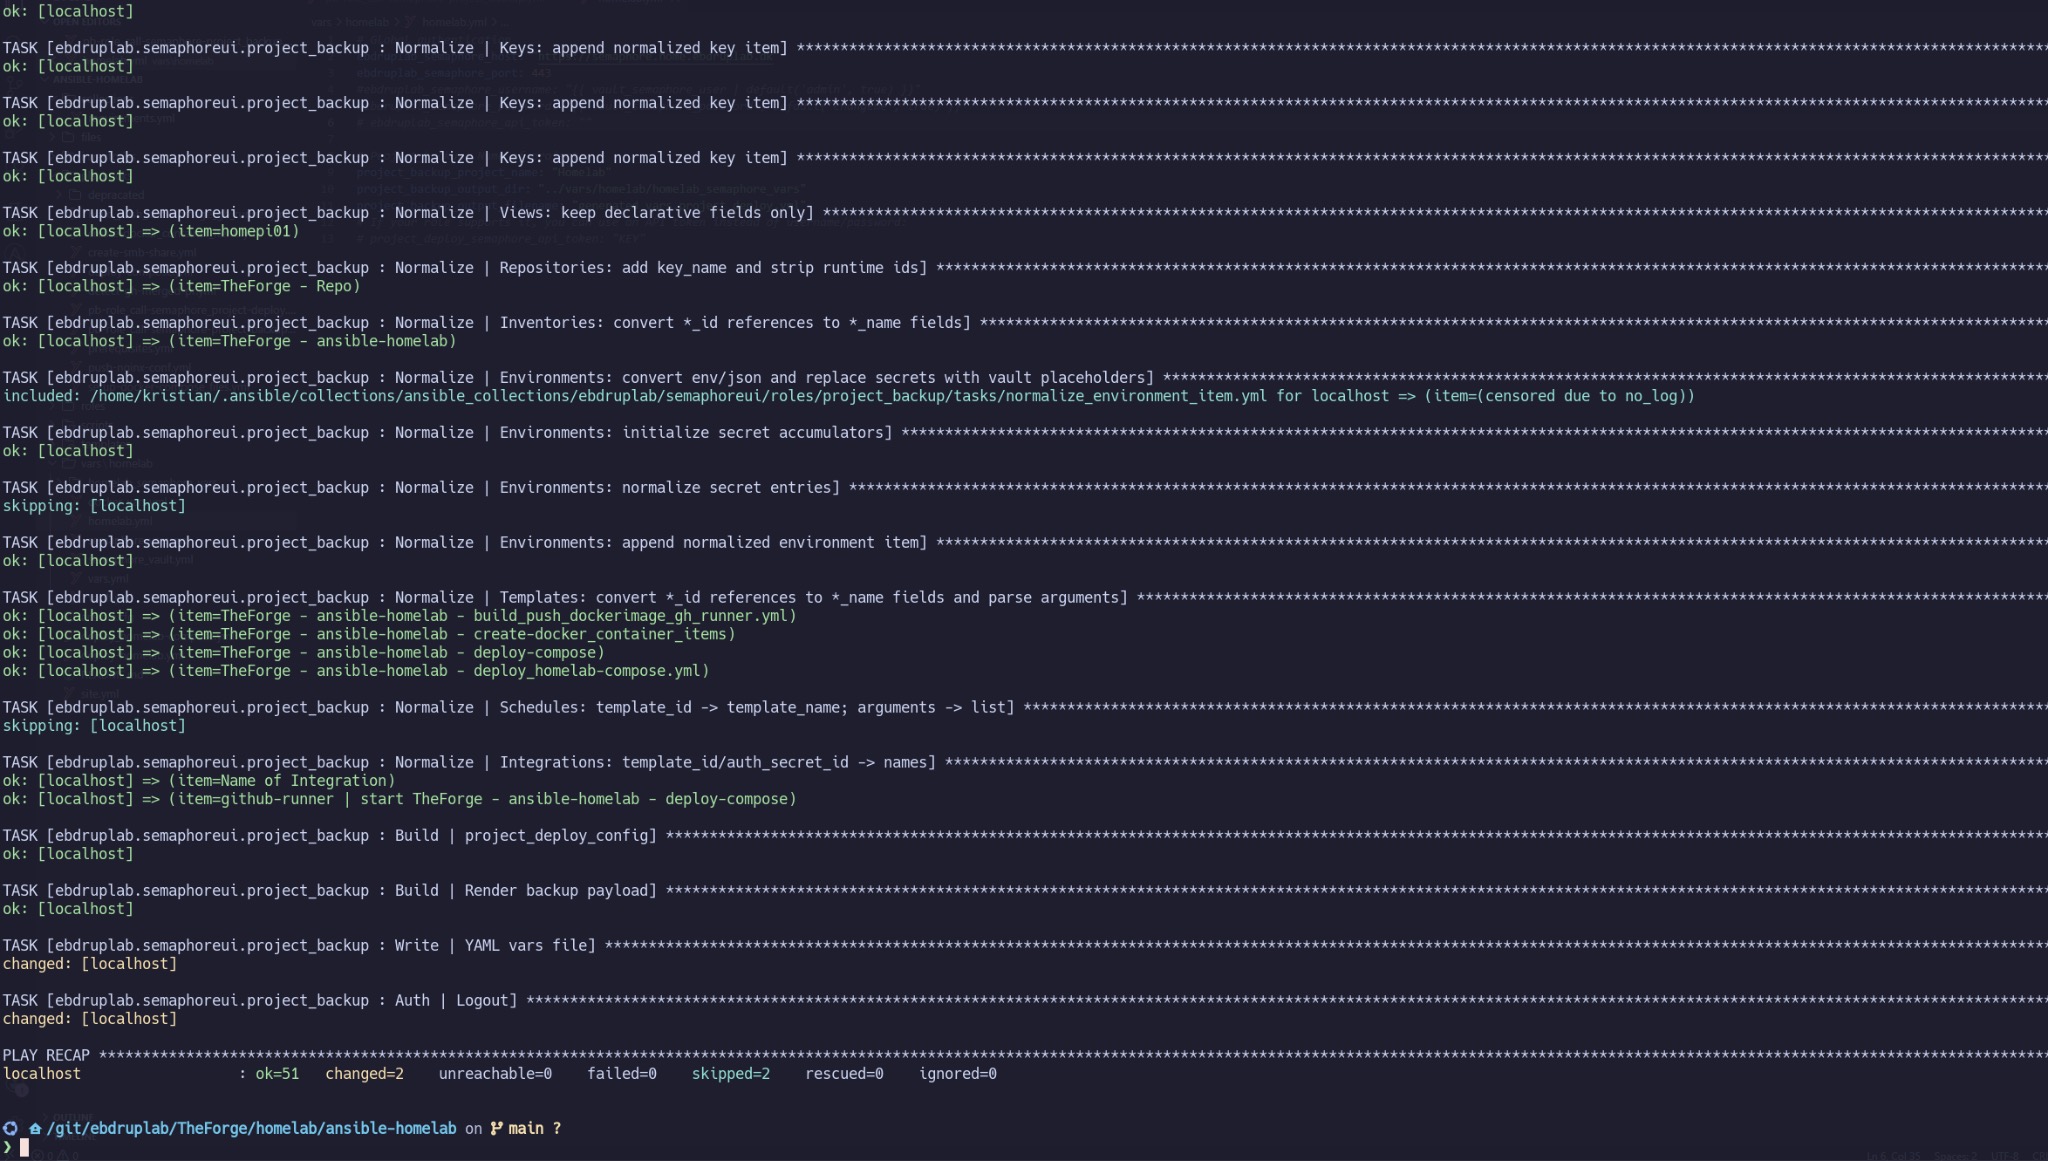The height and width of the screenshot is (1161, 2048).
Task: Place the cursor at the terminal prompt input
Action: tap(25, 1147)
